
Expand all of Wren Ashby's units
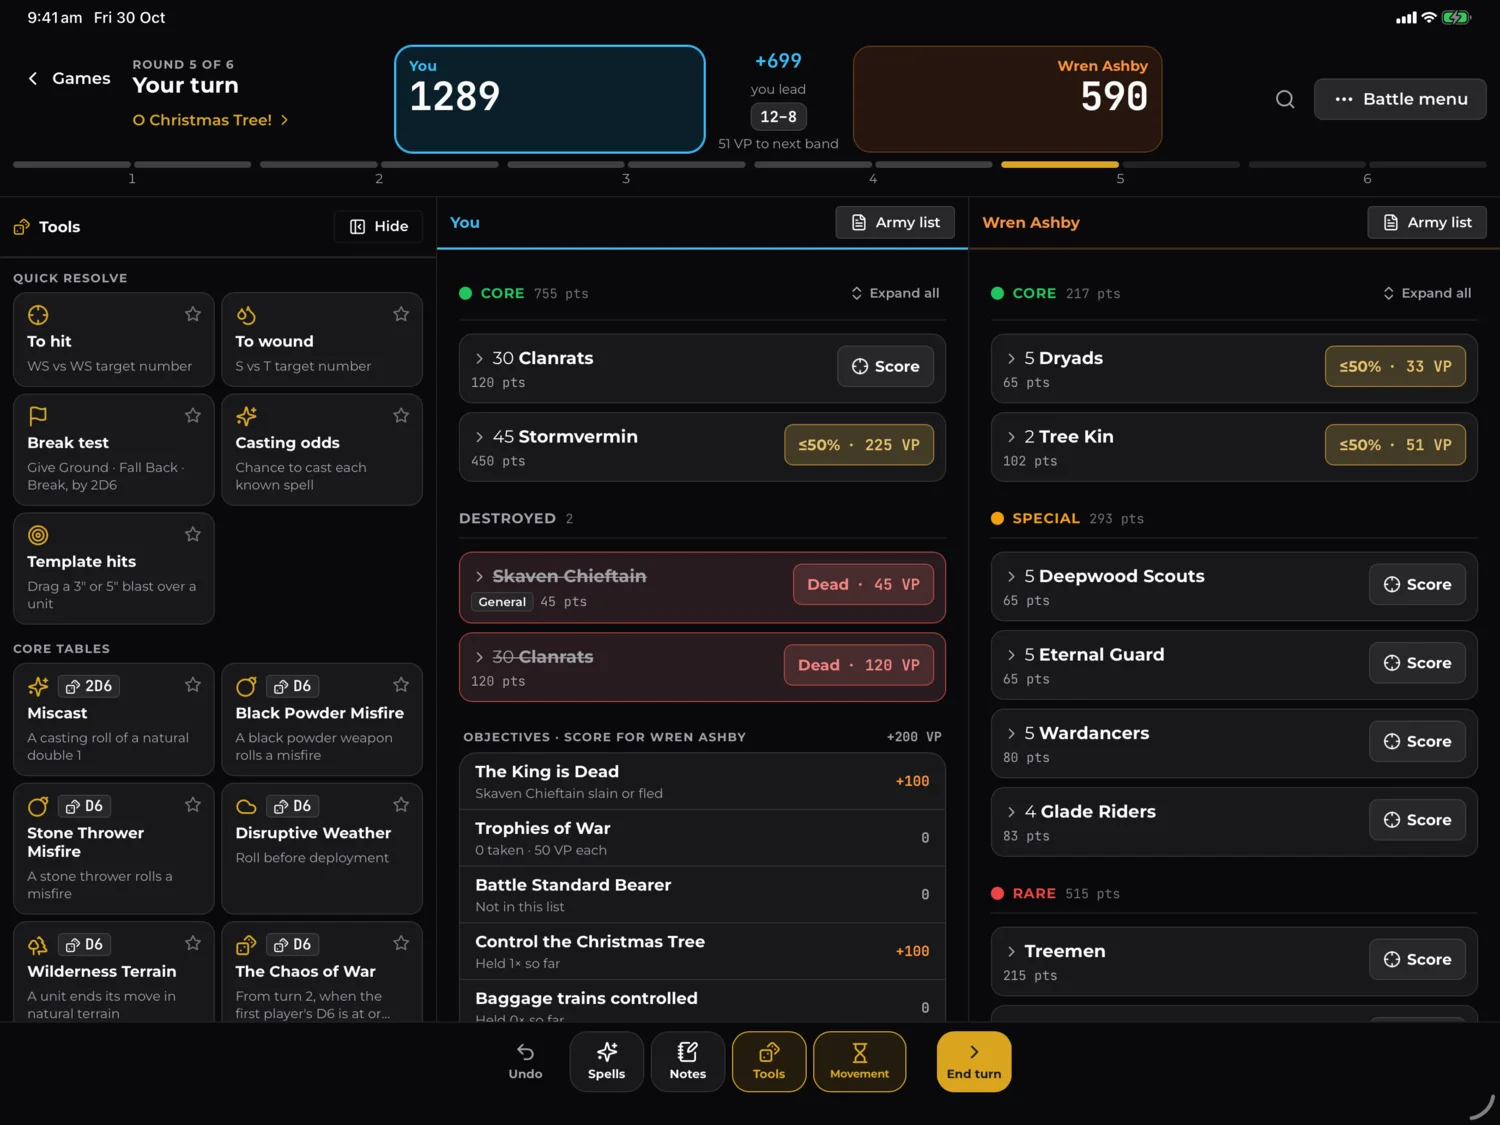1427,293
